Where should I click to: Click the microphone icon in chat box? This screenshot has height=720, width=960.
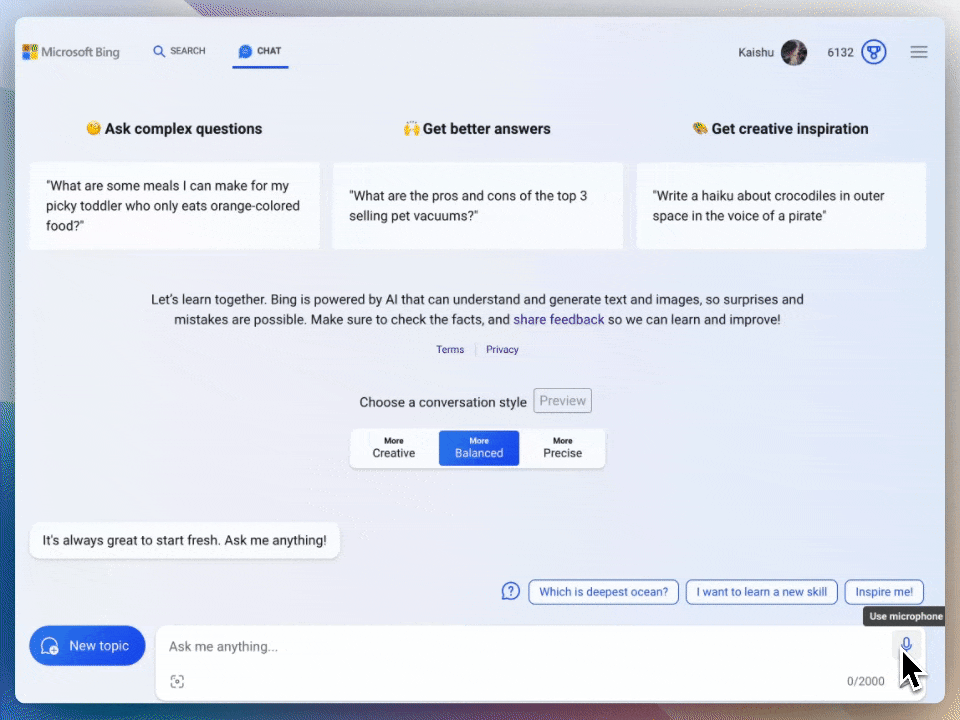point(906,645)
